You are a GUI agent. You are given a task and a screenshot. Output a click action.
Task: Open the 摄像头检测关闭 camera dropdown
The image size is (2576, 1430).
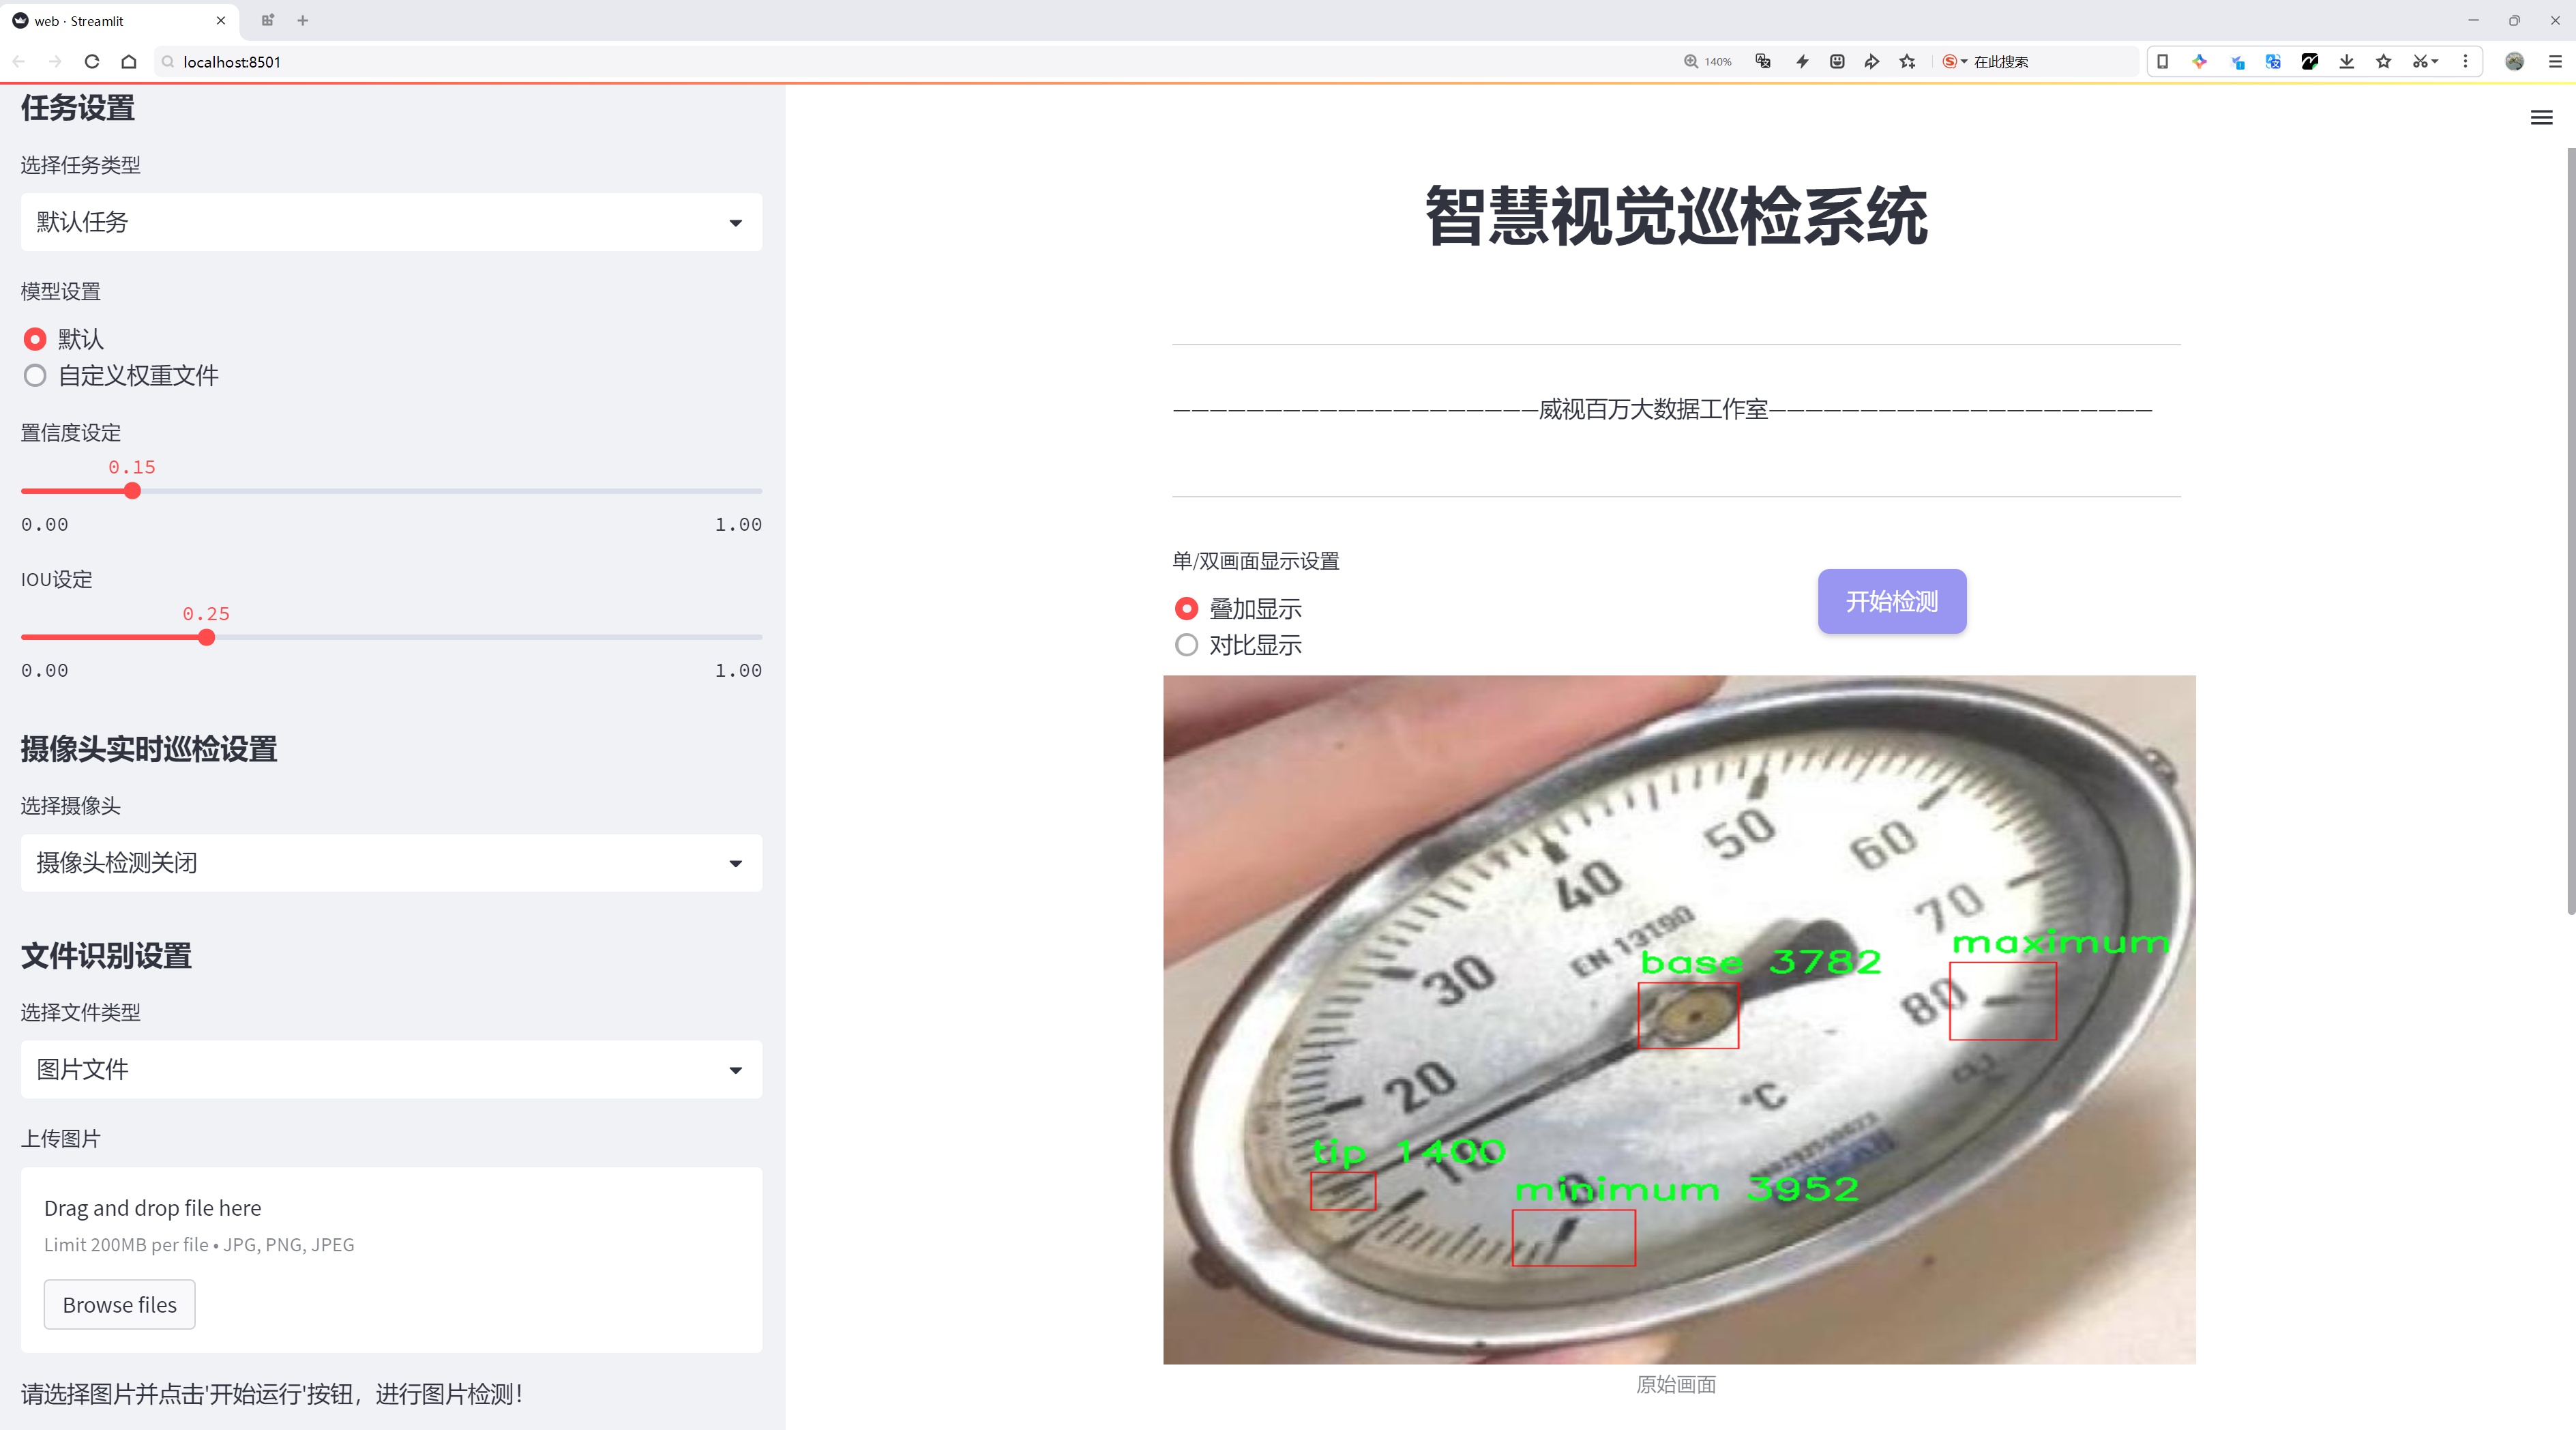pos(391,862)
